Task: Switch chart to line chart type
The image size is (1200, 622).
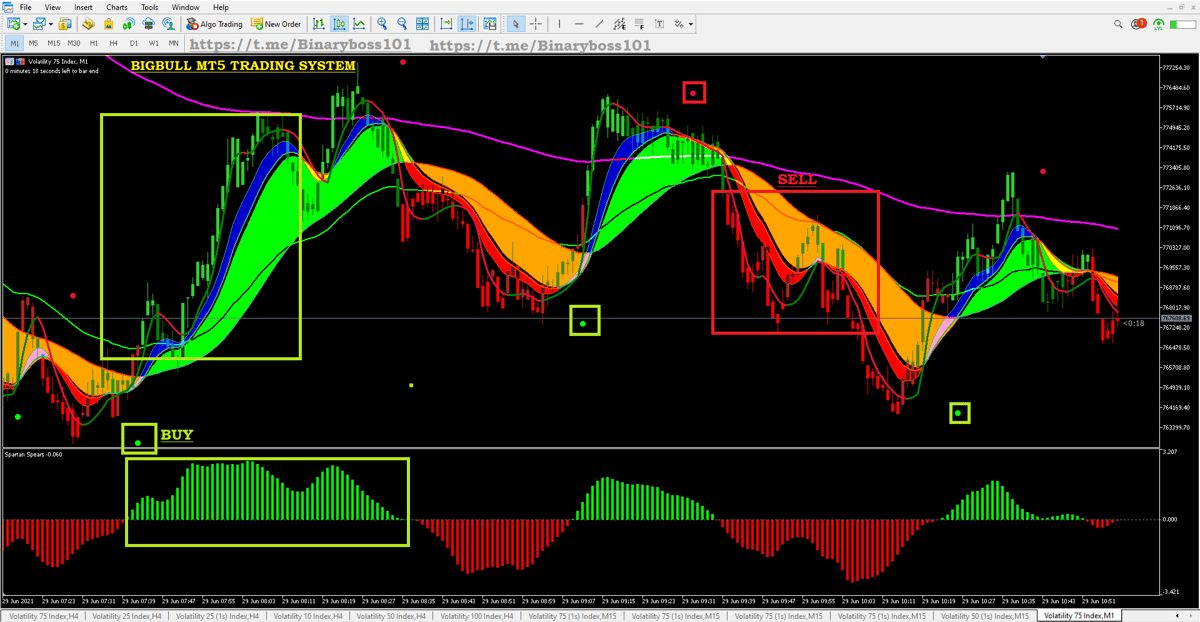Action: click(359, 24)
